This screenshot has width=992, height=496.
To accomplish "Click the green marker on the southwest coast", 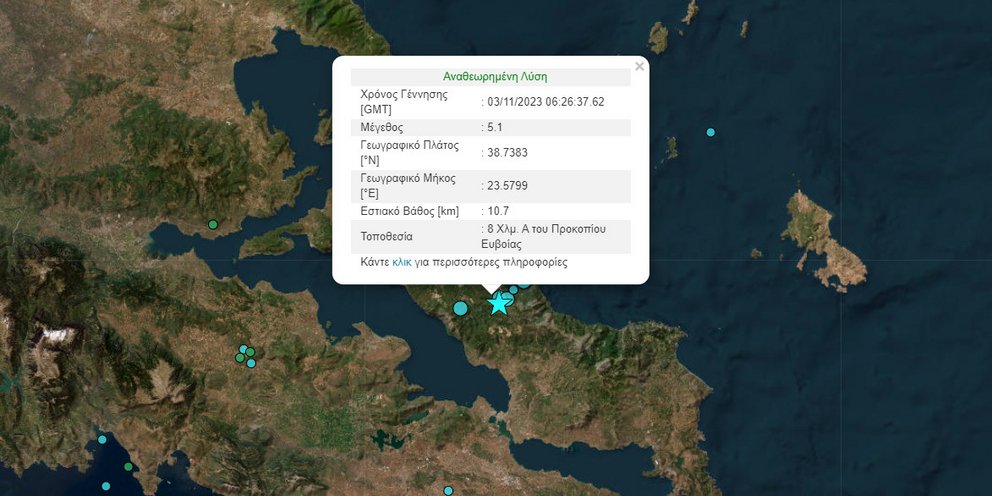I will 128,466.
